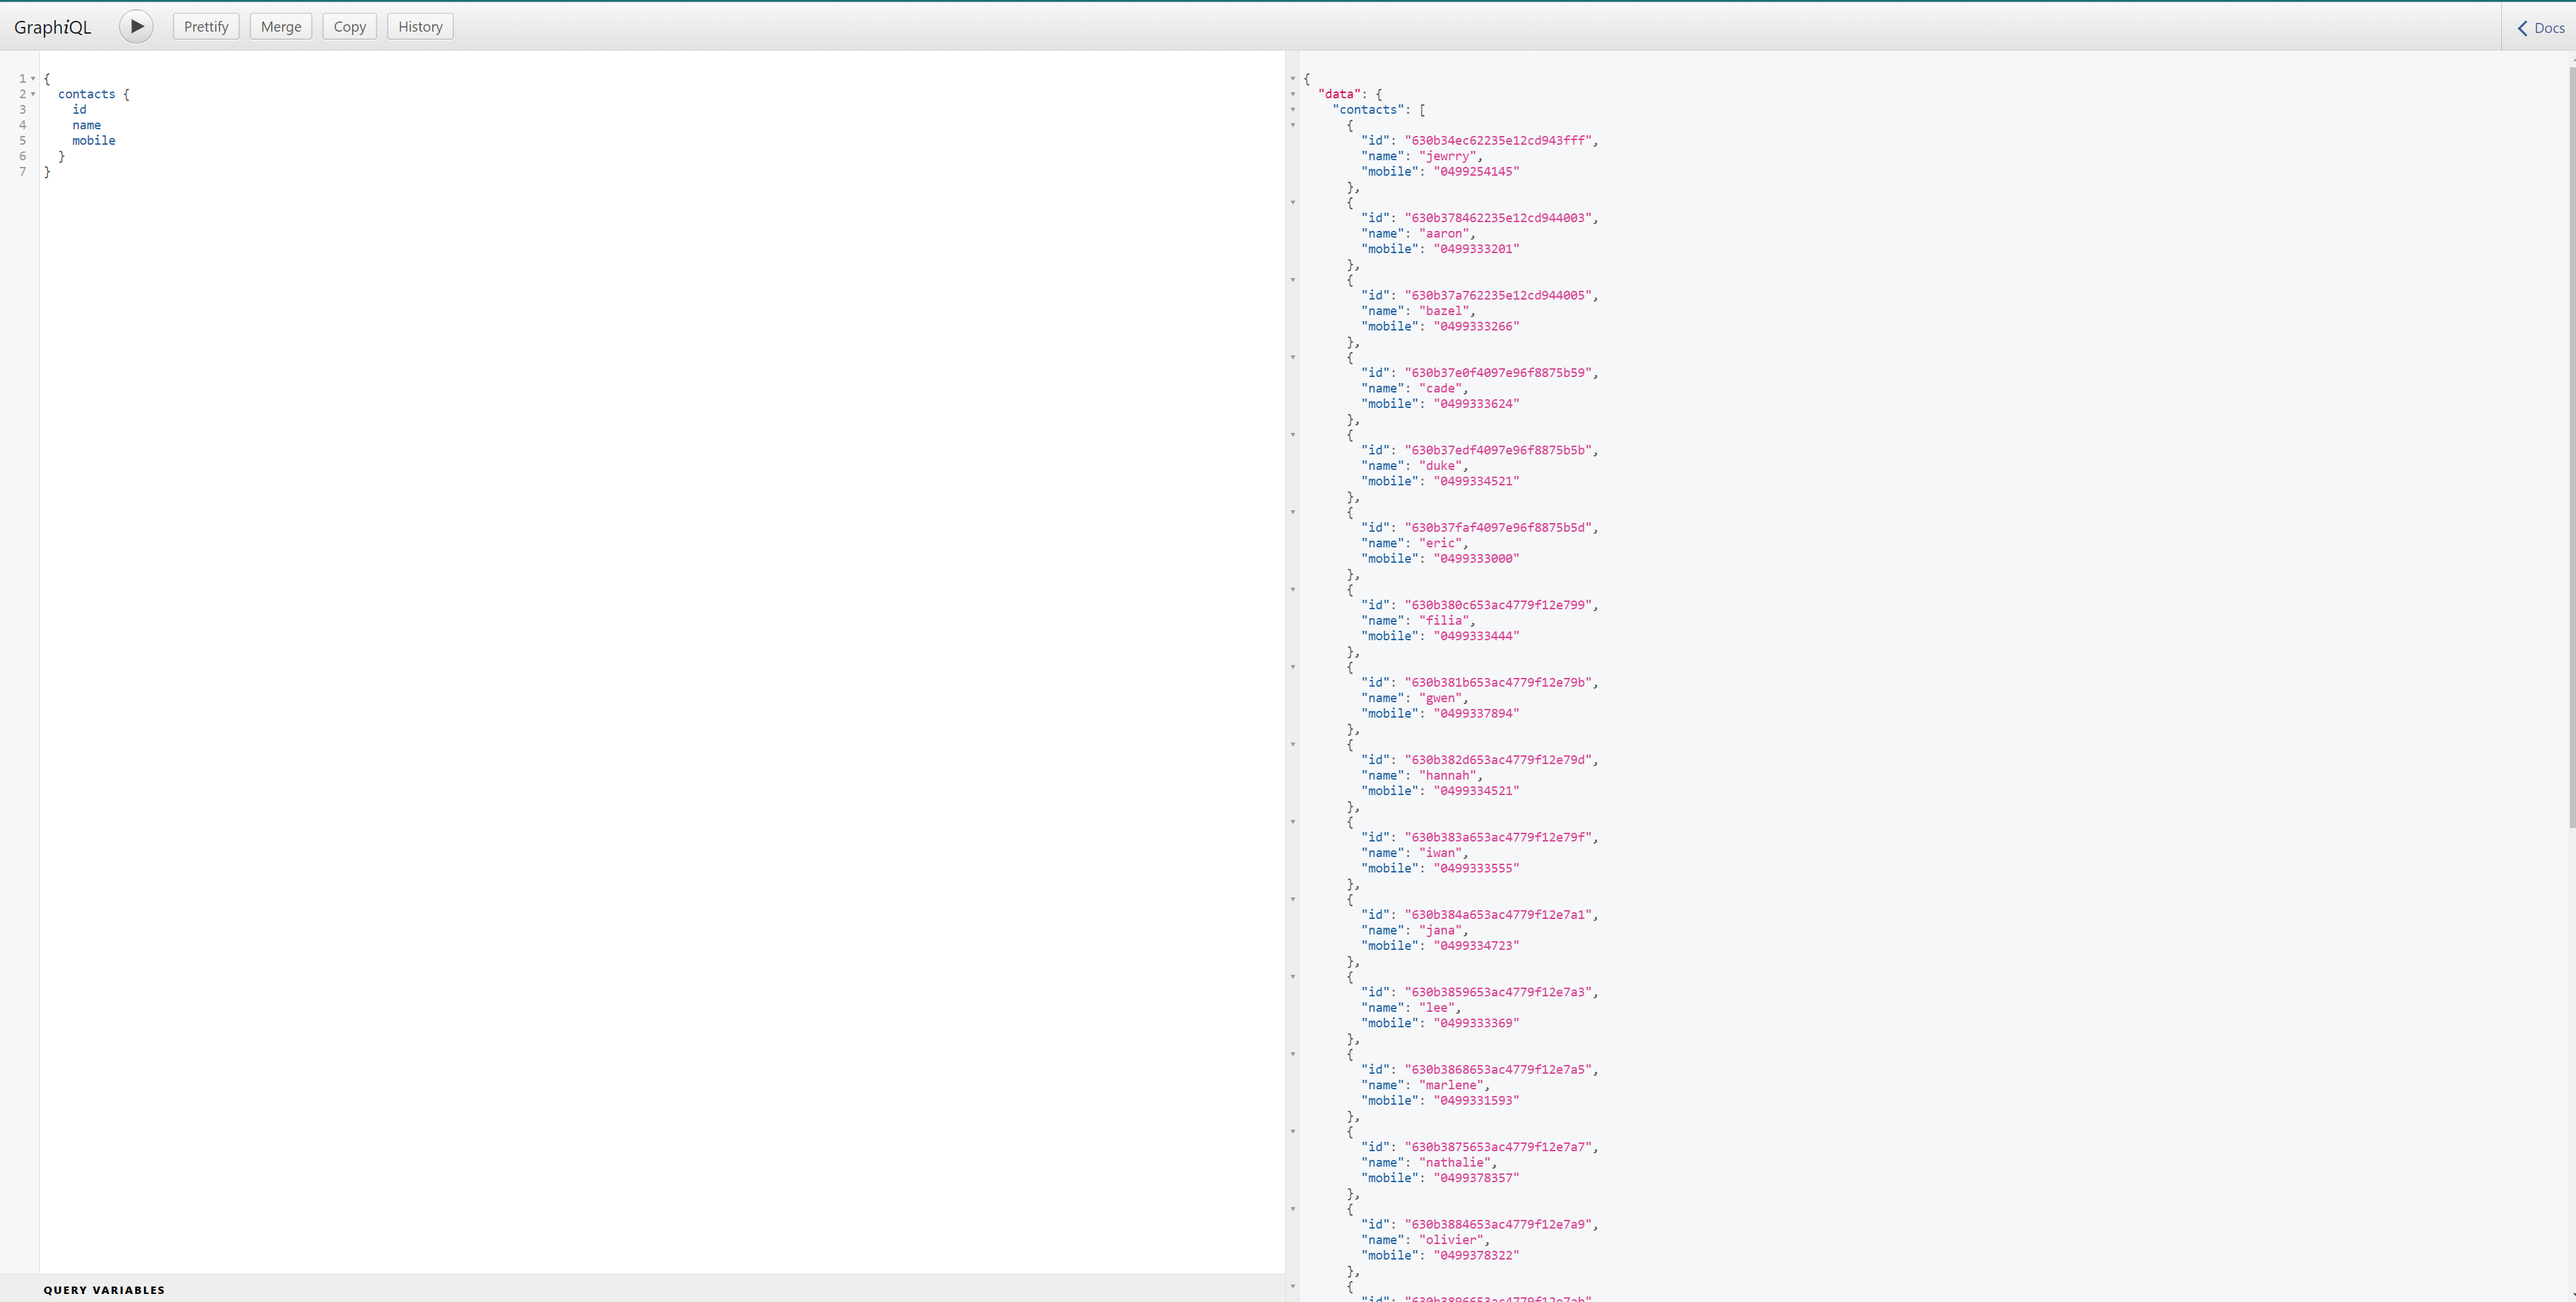Viewport: 2576px width, 1302px height.
Task: Fold the hannah contact object
Action: point(1292,745)
